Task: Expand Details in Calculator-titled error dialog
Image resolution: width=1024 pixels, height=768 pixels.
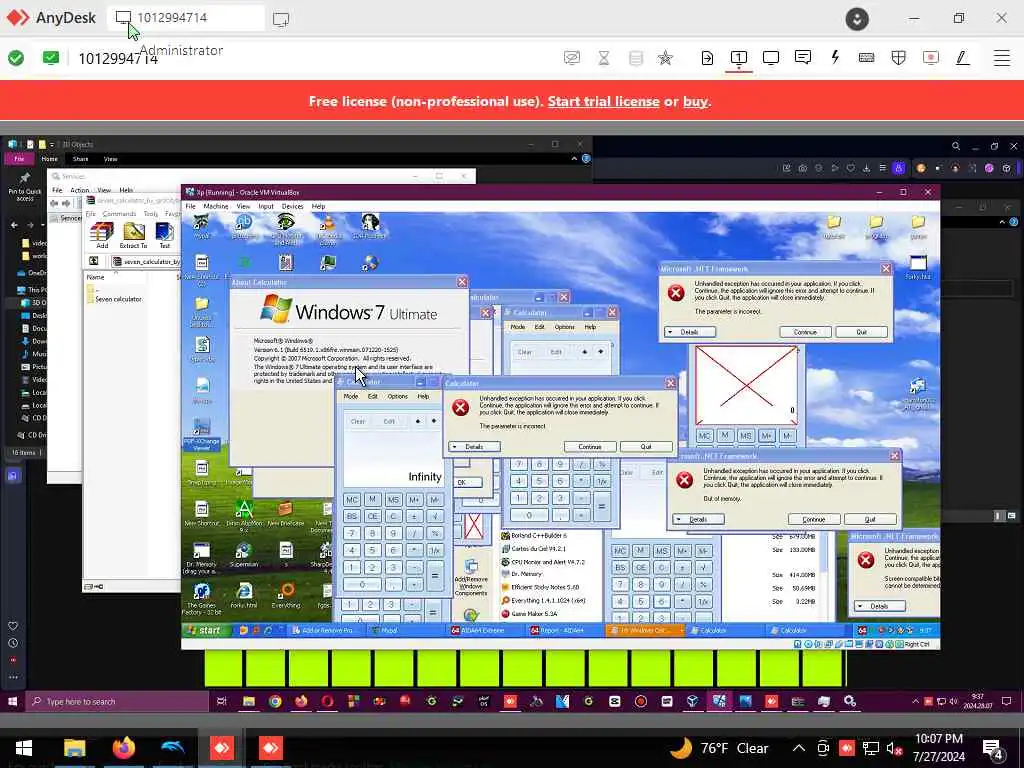Action: (x=475, y=447)
